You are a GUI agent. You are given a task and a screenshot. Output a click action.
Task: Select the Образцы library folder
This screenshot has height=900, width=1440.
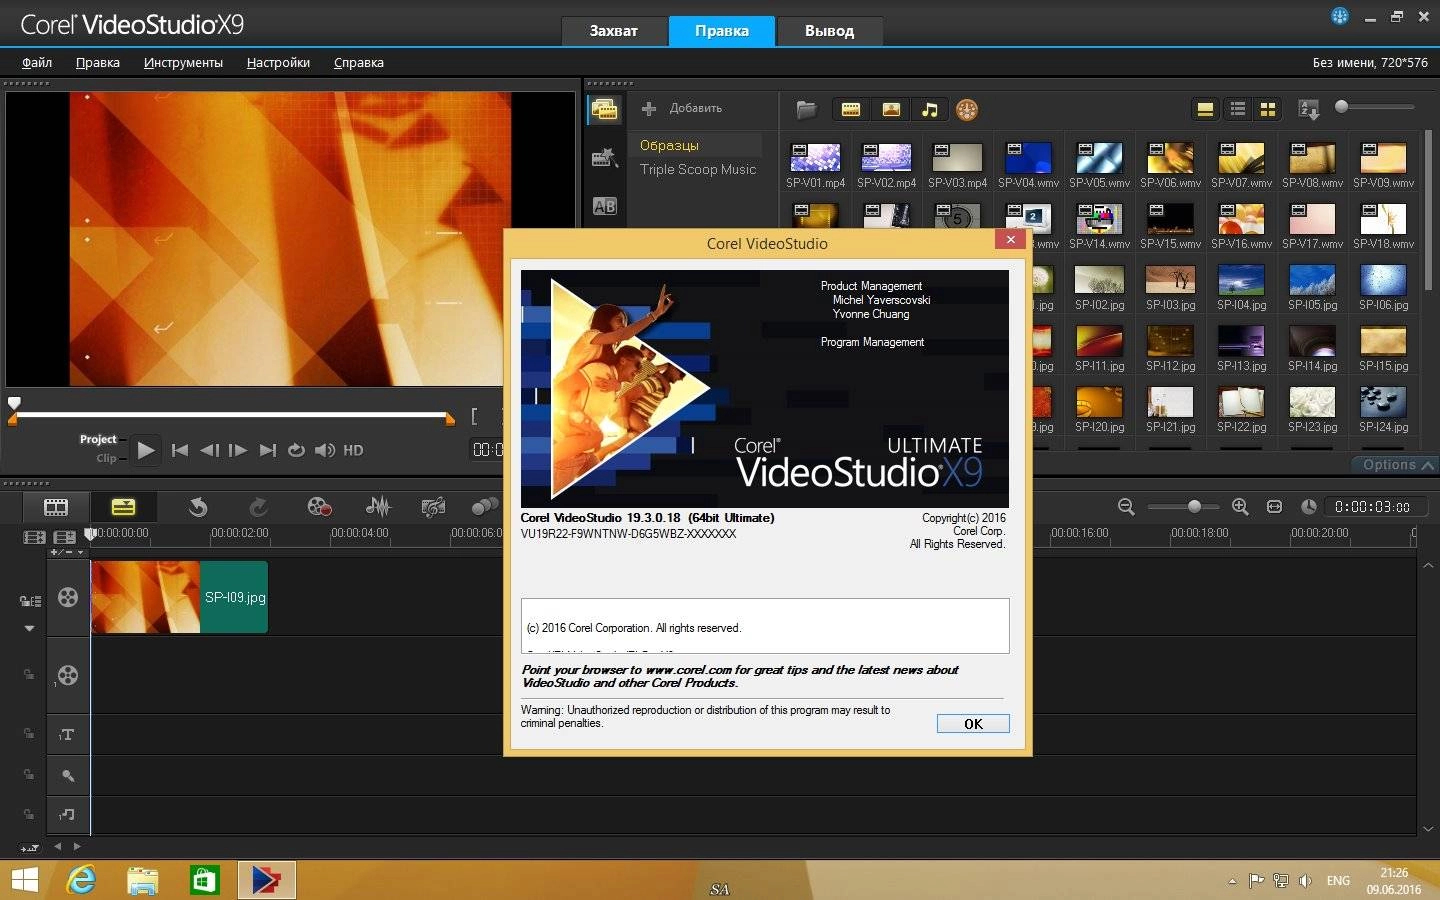695,145
